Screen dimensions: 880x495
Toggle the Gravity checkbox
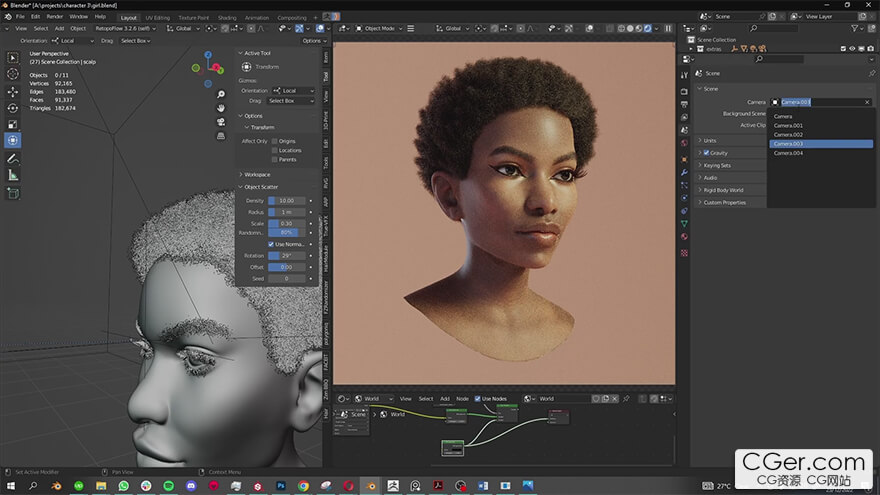coord(707,153)
